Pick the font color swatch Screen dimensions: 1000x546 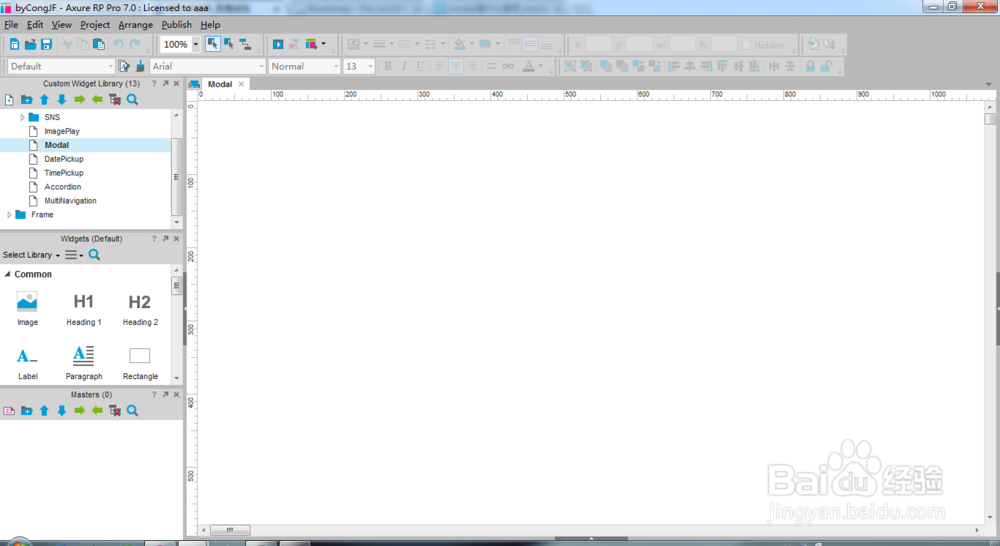528,66
